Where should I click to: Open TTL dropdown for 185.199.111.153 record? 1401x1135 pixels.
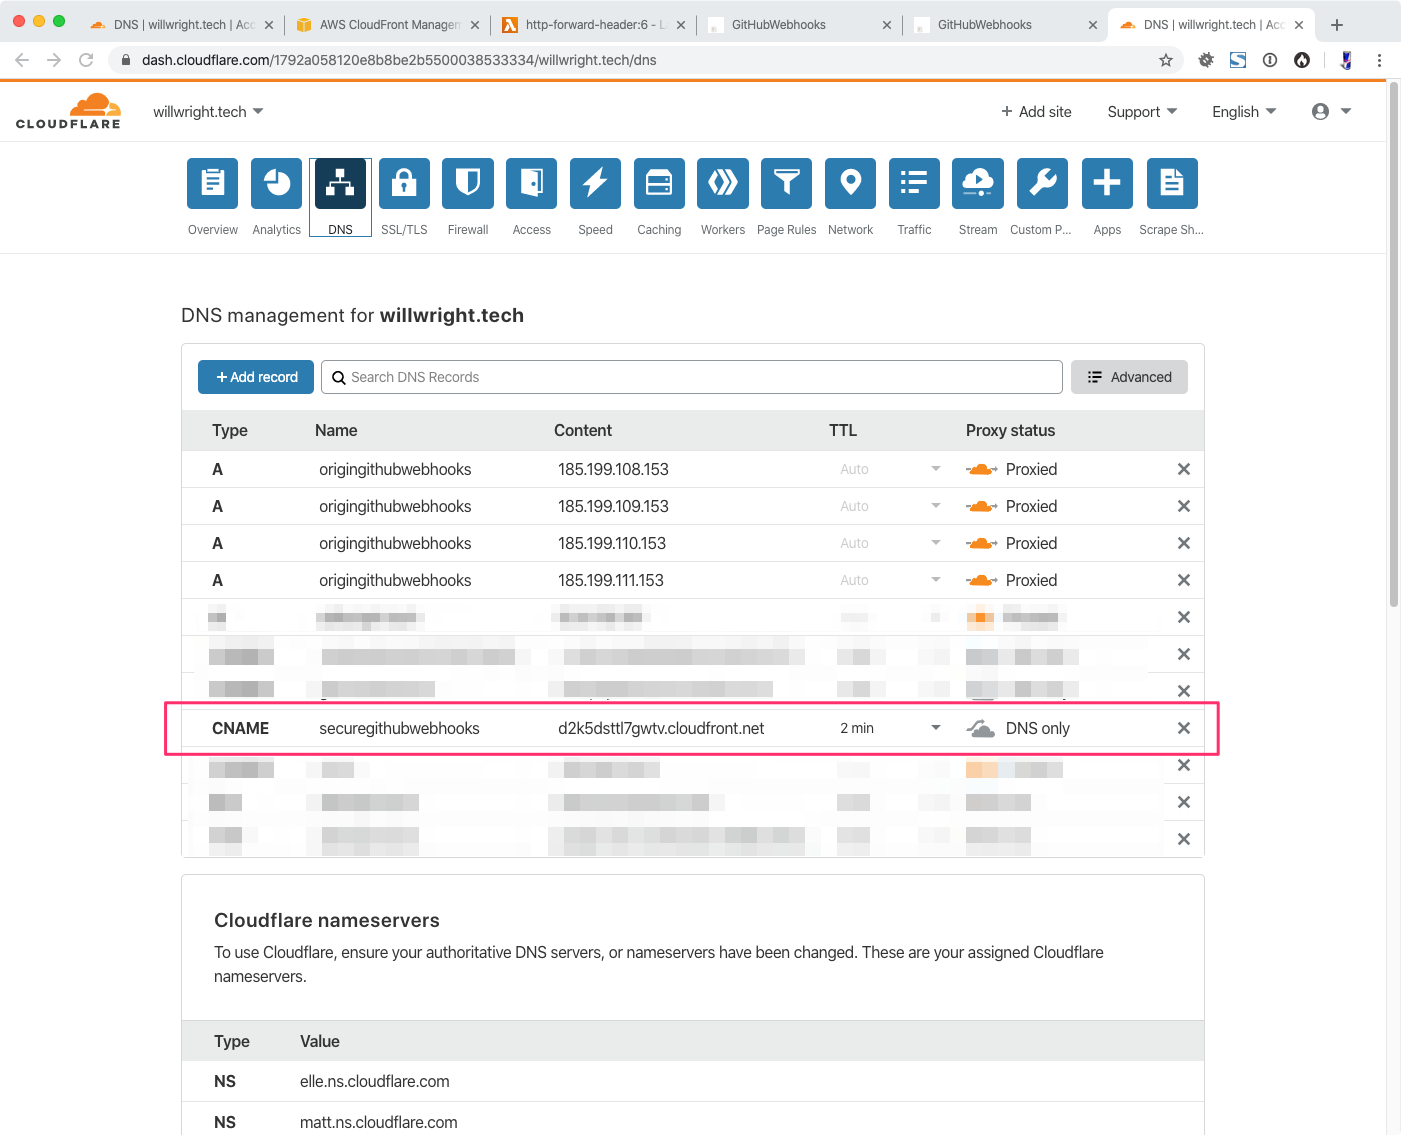click(935, 580)
